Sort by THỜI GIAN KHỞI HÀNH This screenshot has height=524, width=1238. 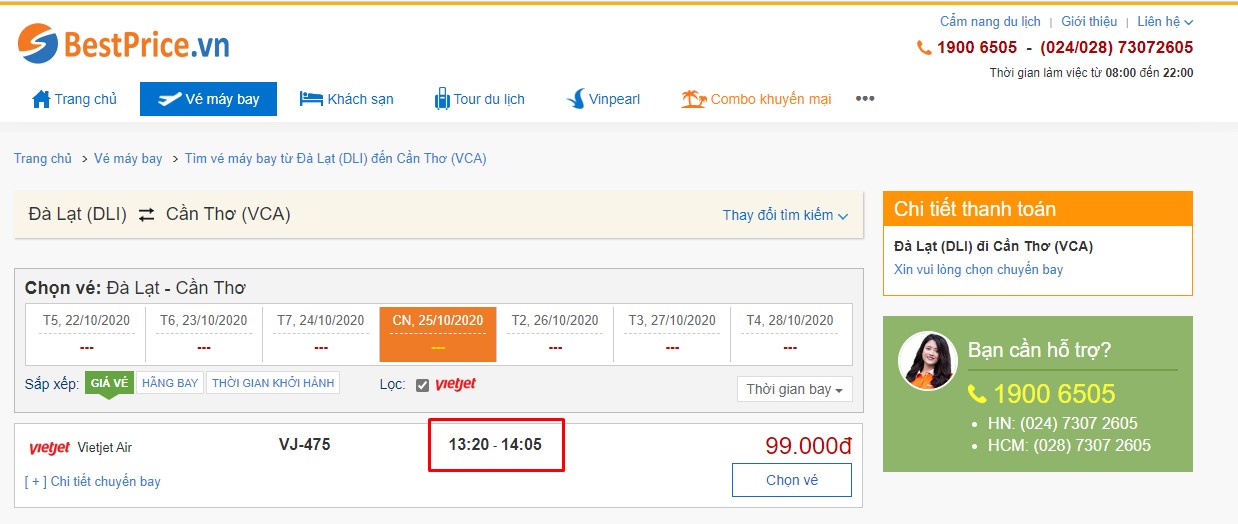click(273, 383)
